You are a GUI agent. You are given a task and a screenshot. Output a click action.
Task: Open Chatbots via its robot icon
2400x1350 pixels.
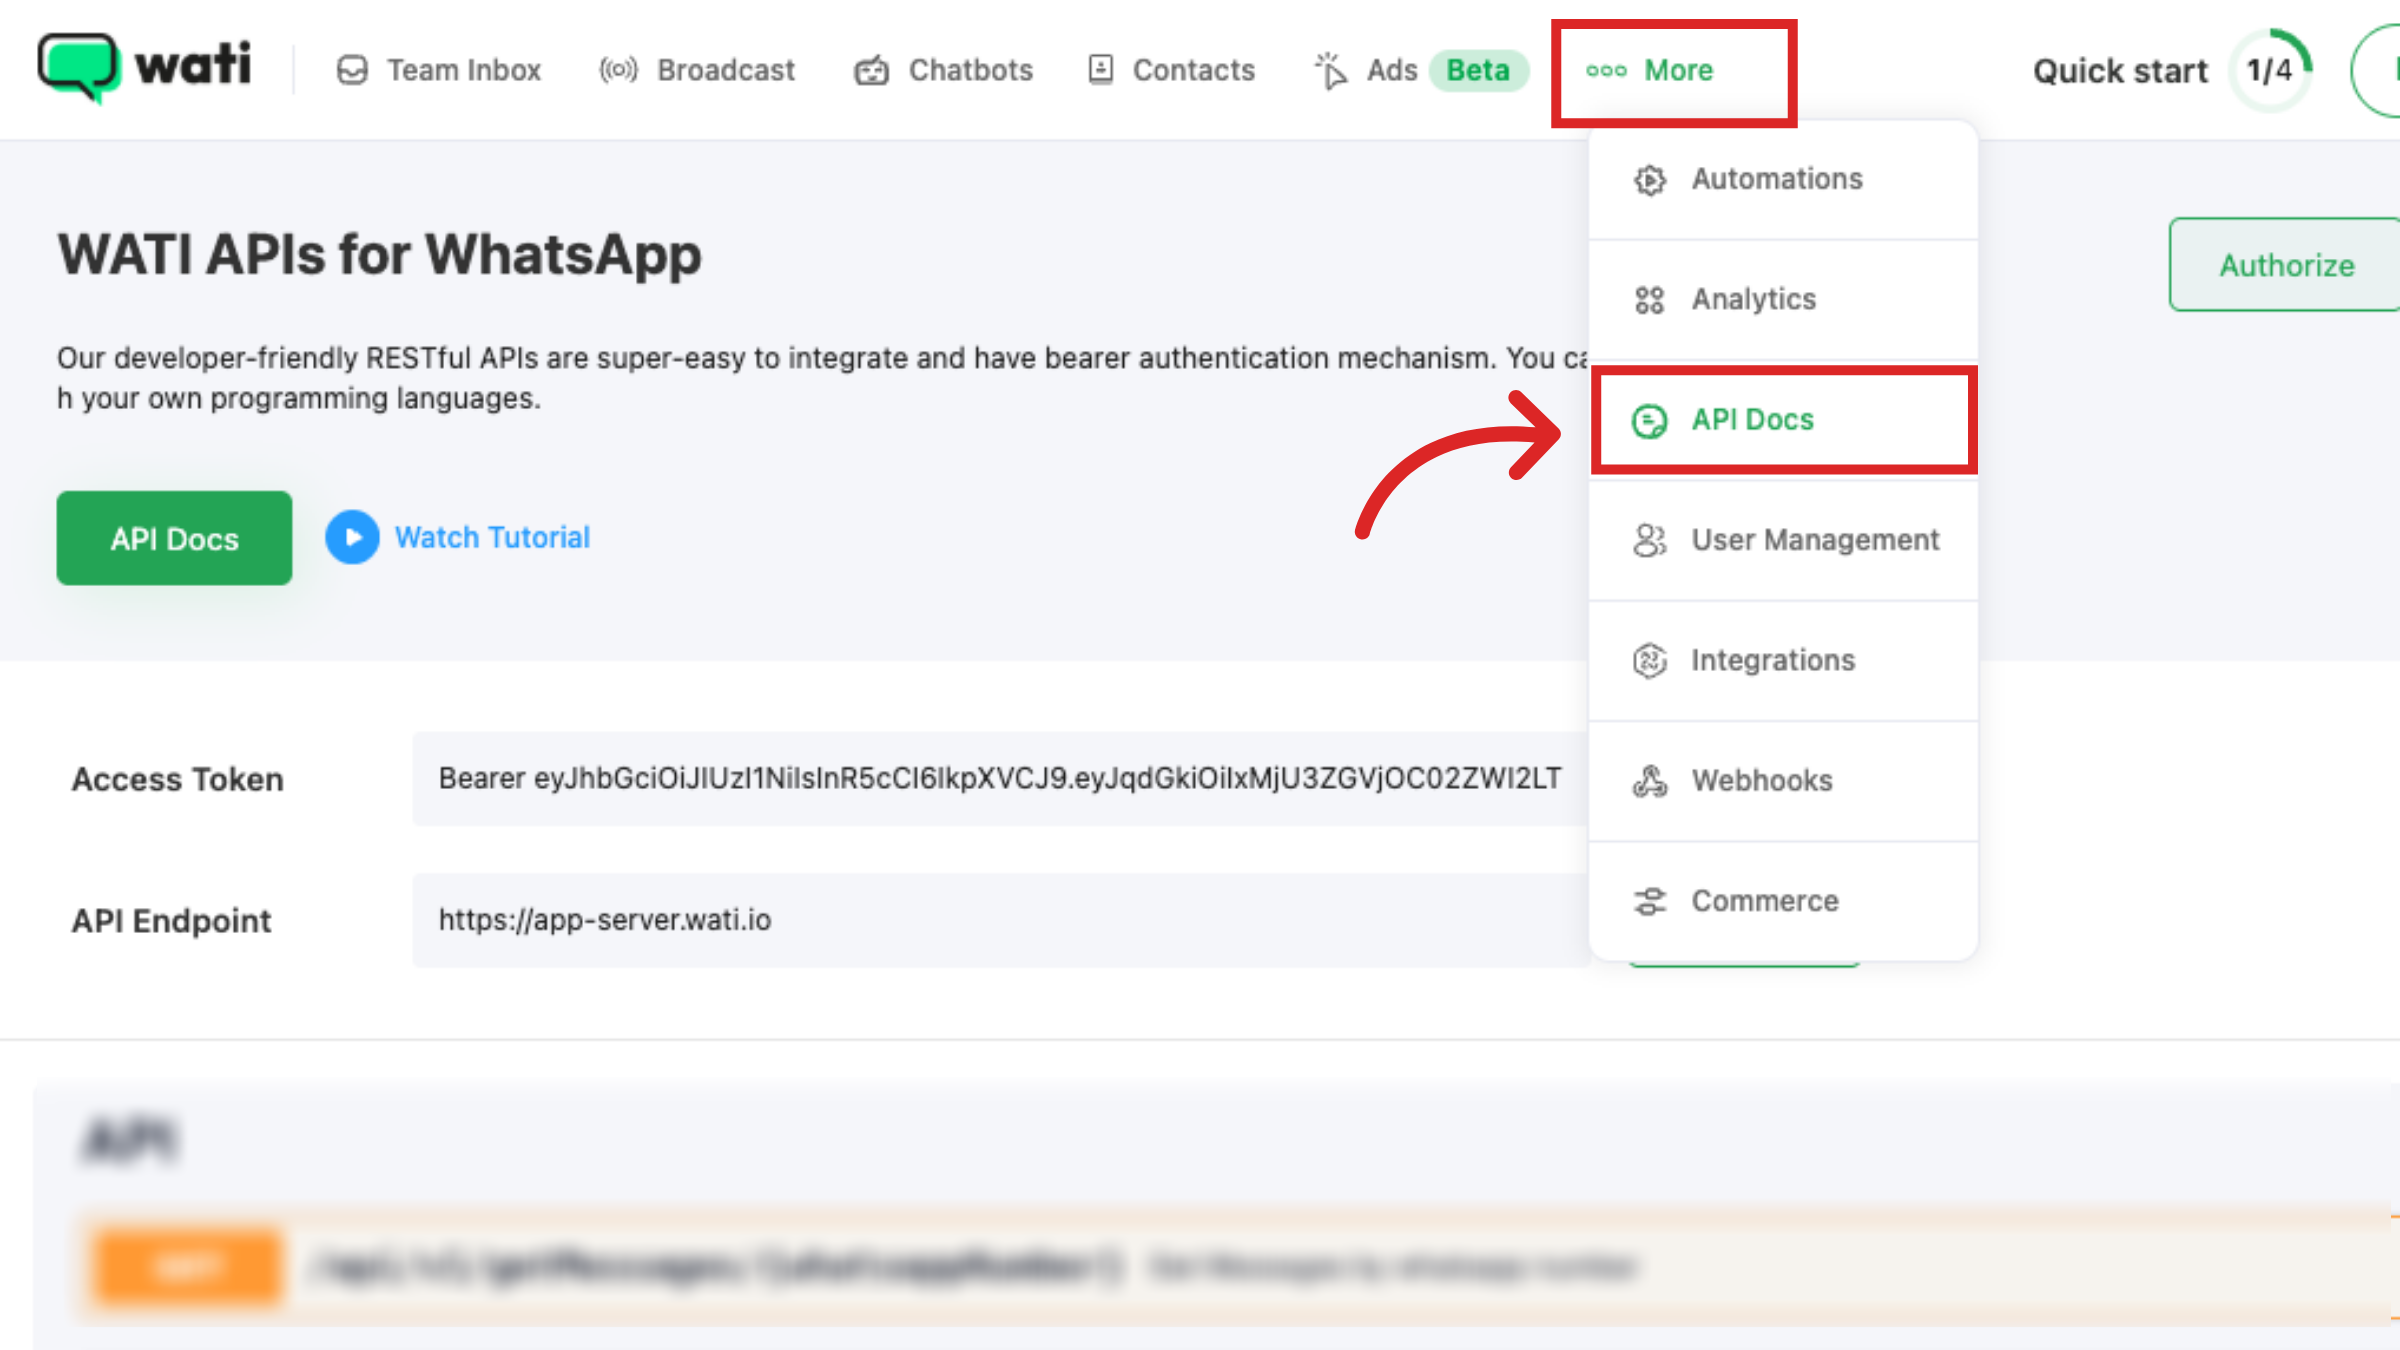(x=871, y=69)
